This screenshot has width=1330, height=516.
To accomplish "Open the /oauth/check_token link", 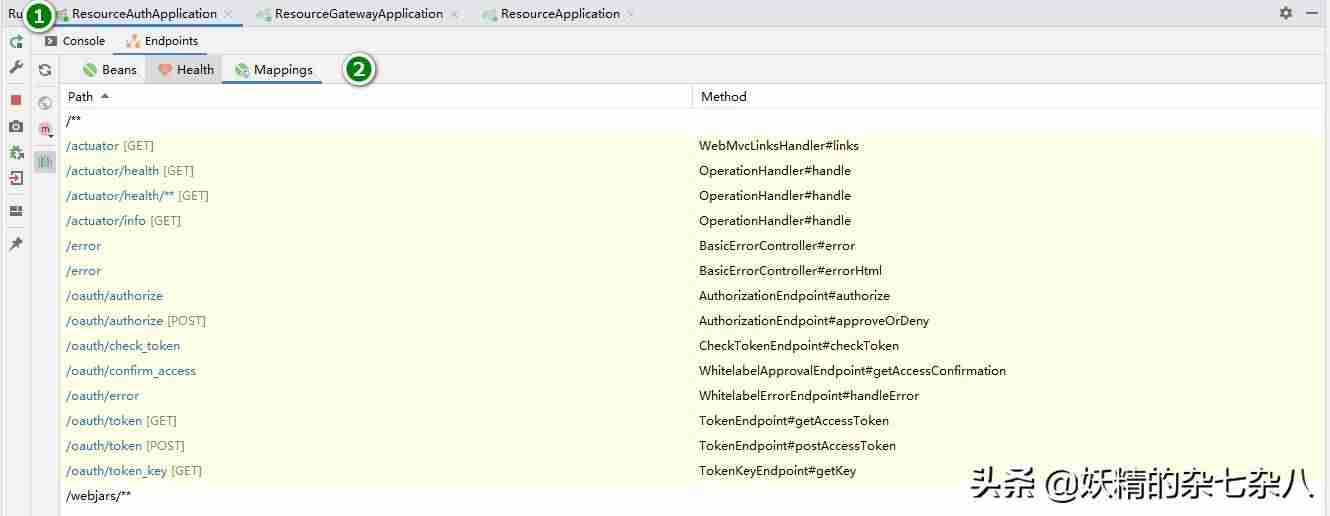I will [123, 346].
